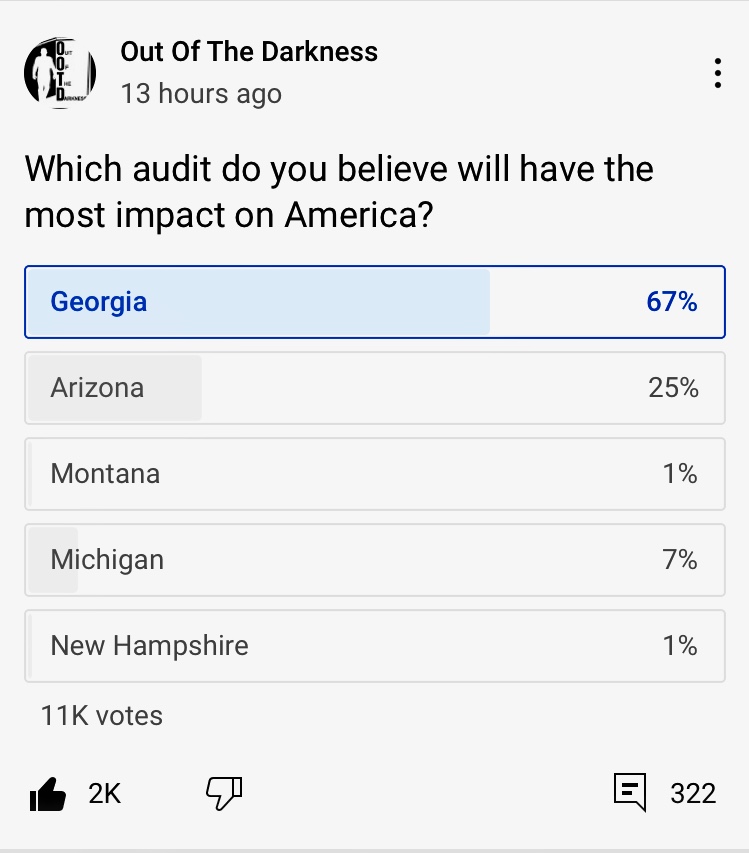The height and width of the screenshot is (853, 749).
Task: Vote for the Georgia poll option
Action: click(x=374, y=302)
